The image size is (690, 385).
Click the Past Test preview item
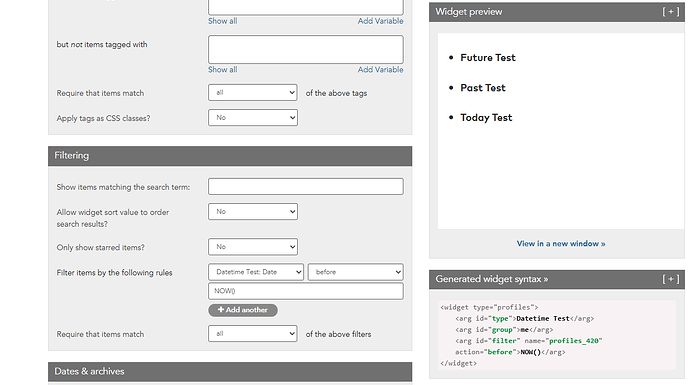point(483,88)
